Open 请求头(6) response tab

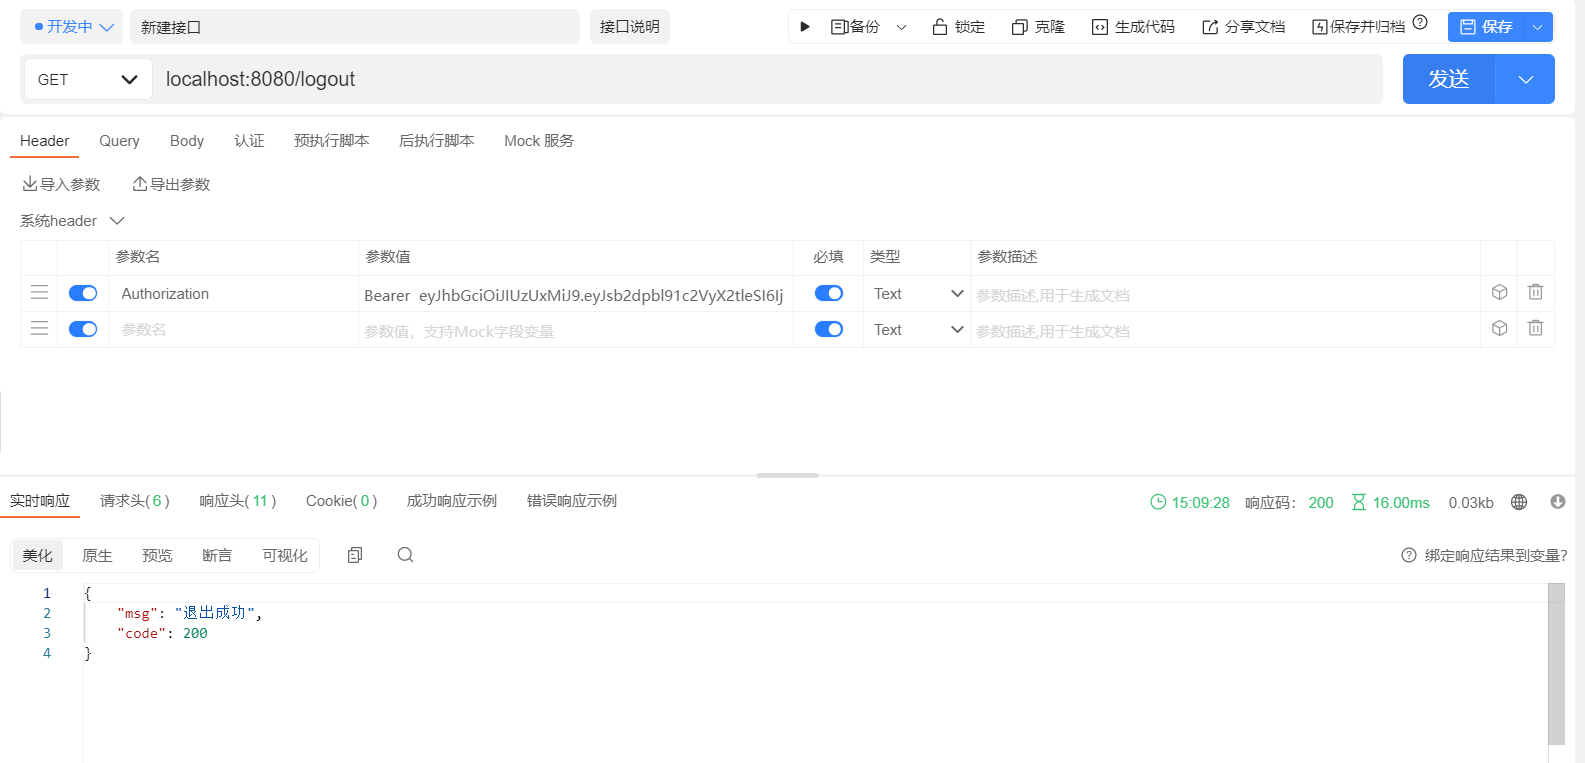pos(135,501)
